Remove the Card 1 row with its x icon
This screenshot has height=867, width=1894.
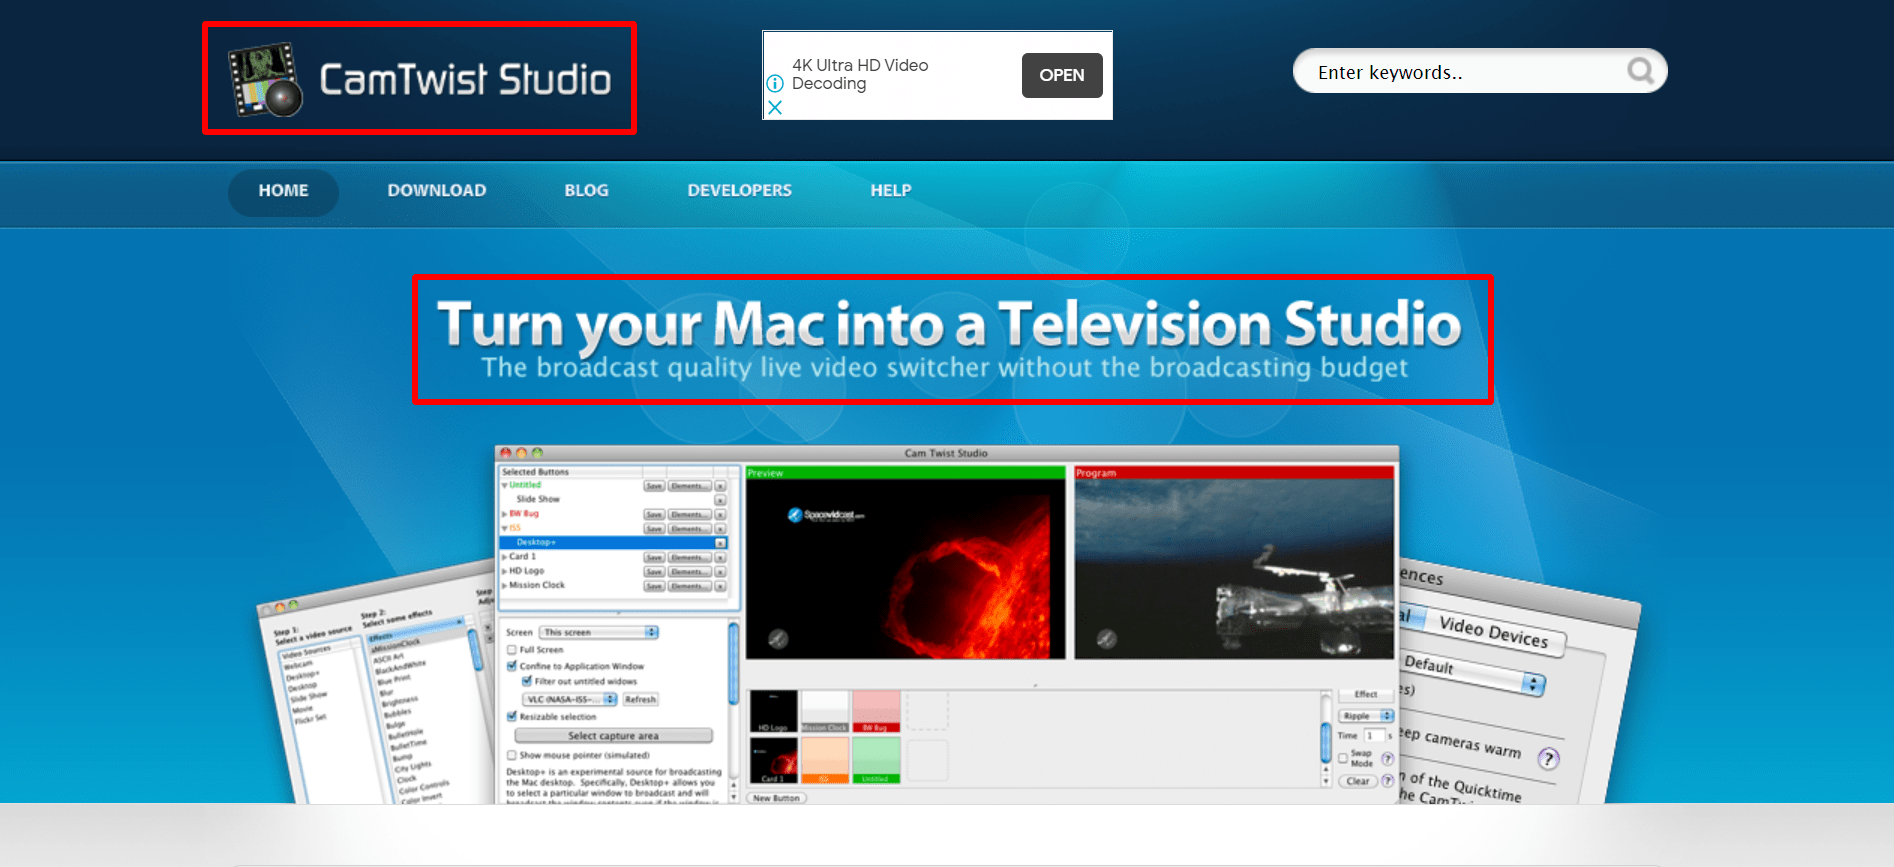click(720, 558)
